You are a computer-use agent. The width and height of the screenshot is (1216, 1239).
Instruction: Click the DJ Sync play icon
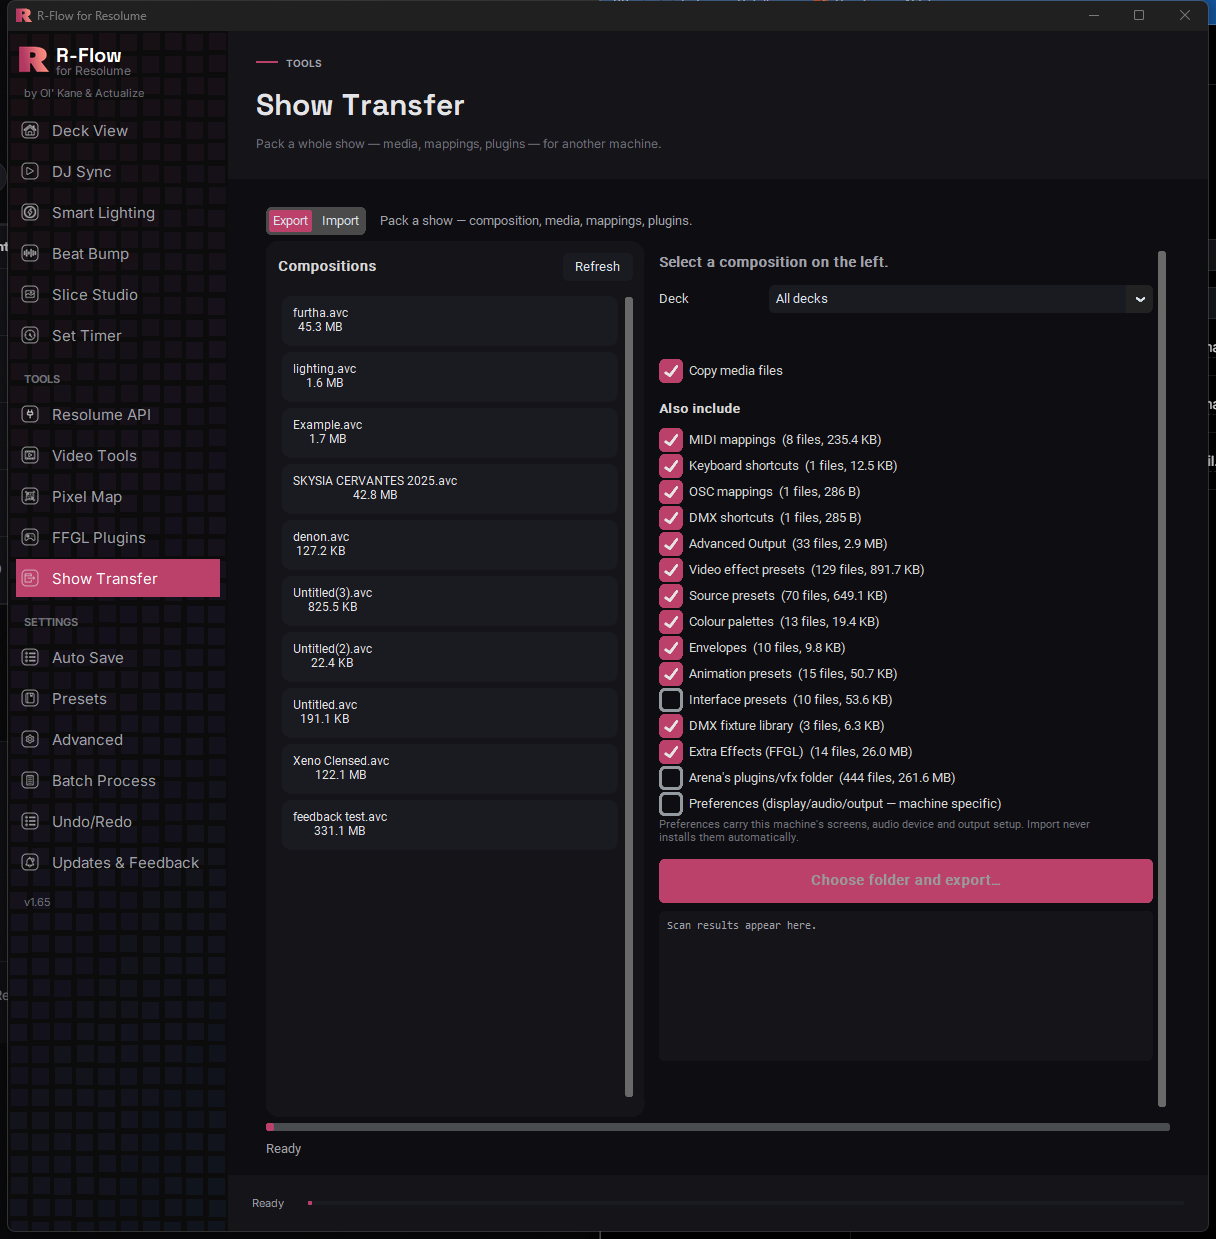[30, 171]
